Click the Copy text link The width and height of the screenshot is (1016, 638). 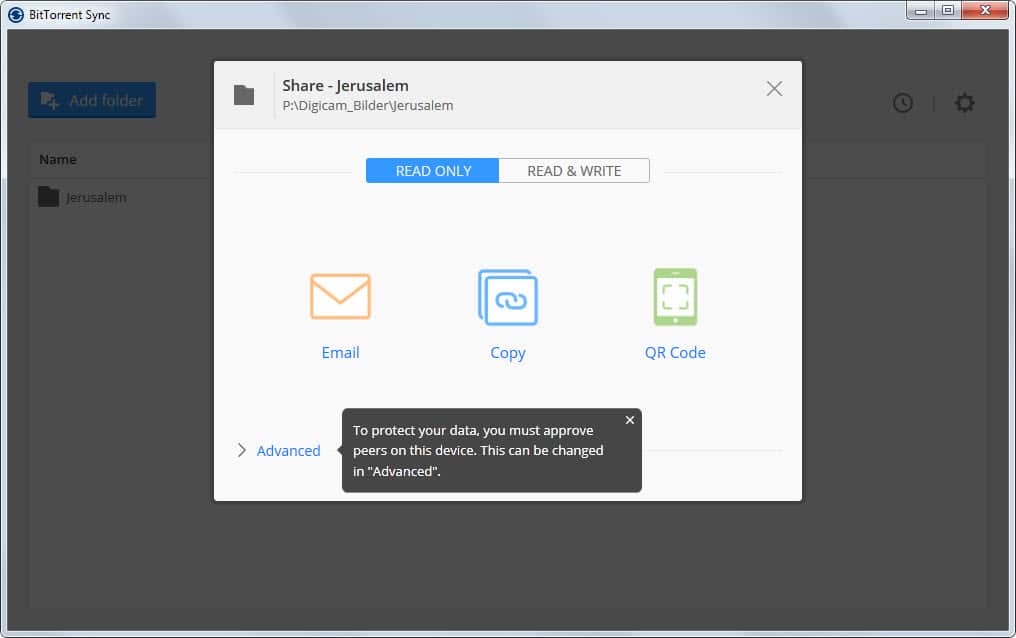[x=508, y=353]
